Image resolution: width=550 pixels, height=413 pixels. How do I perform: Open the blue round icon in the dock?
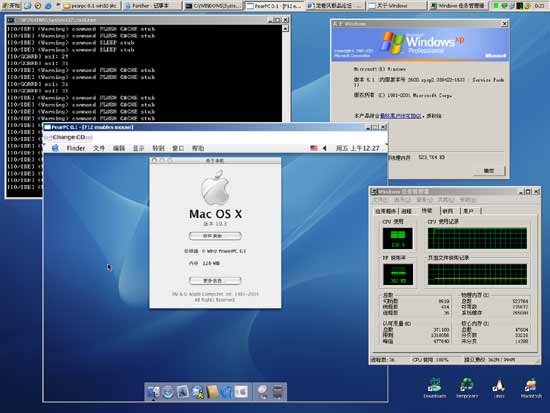pyautogui.click(x=227, y=392)
